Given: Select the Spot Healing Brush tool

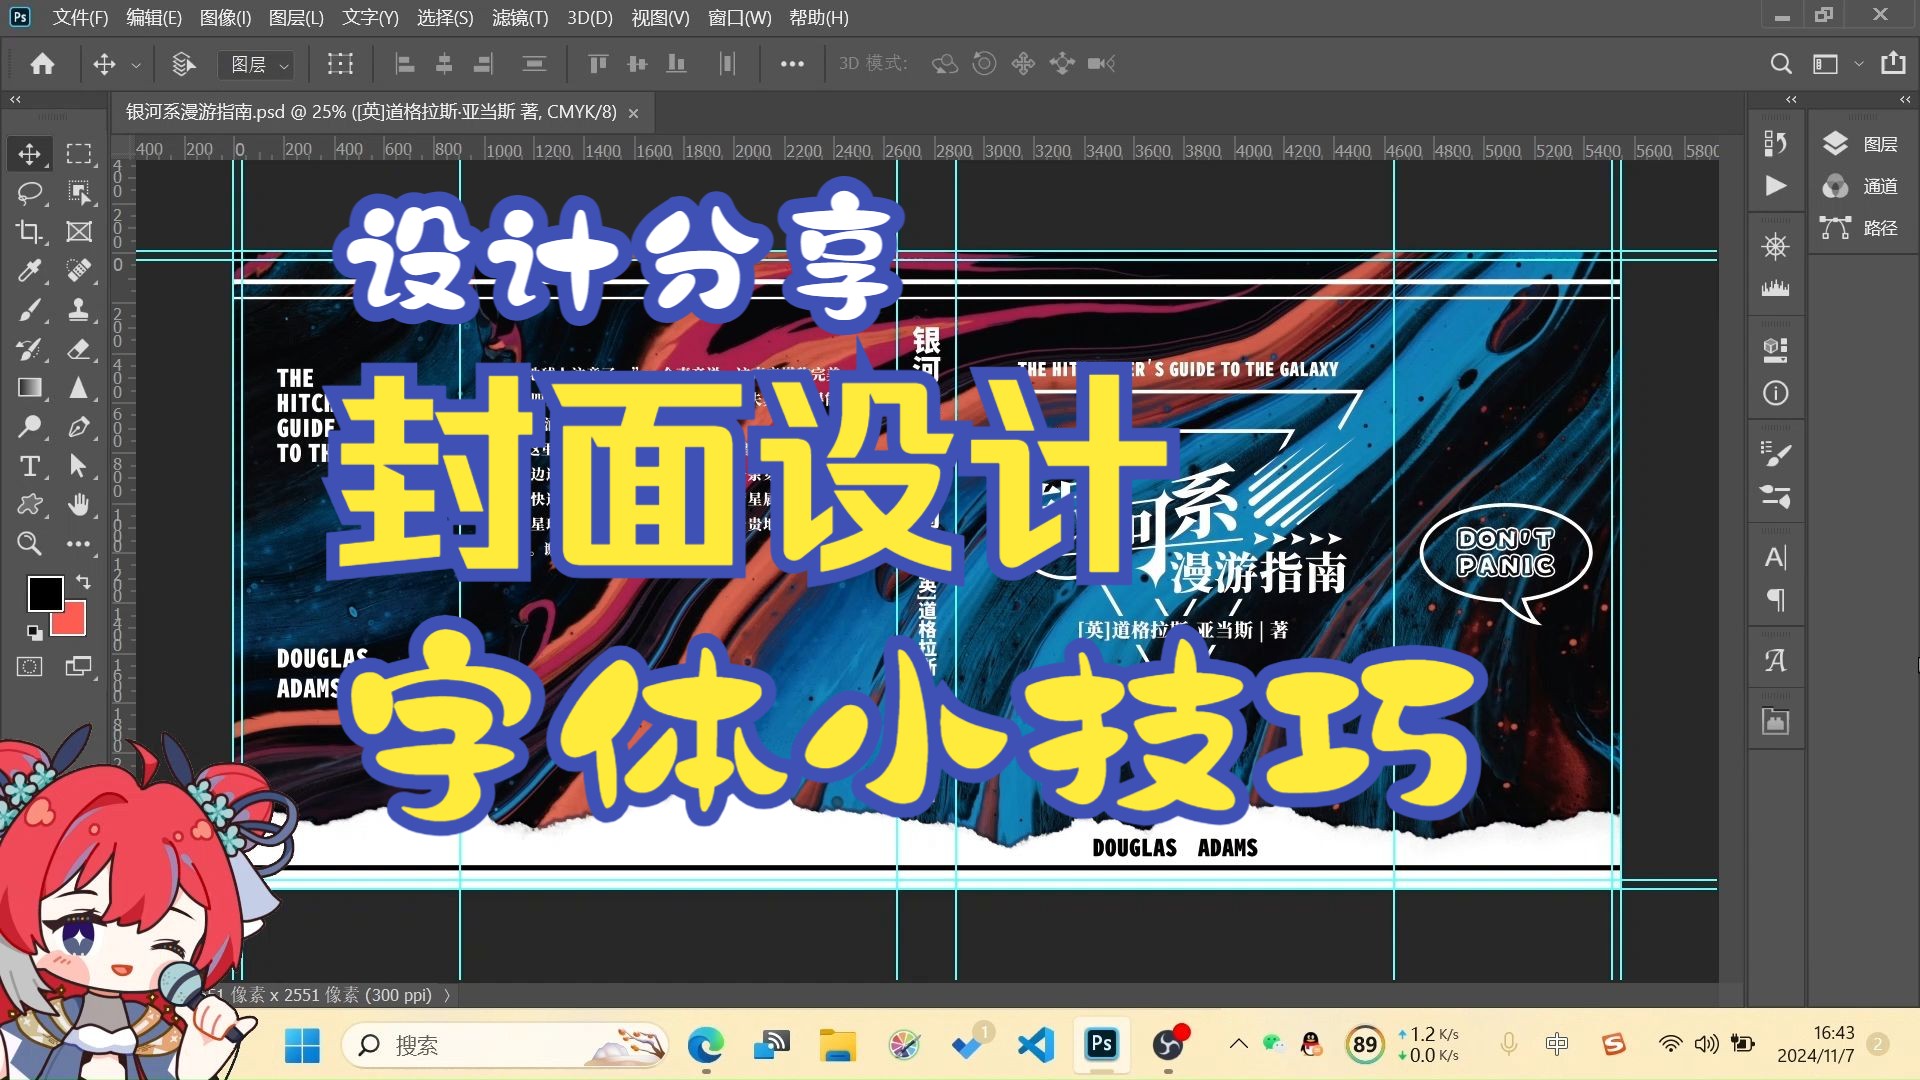Looking at the screenshot, I should coord(79,270).
